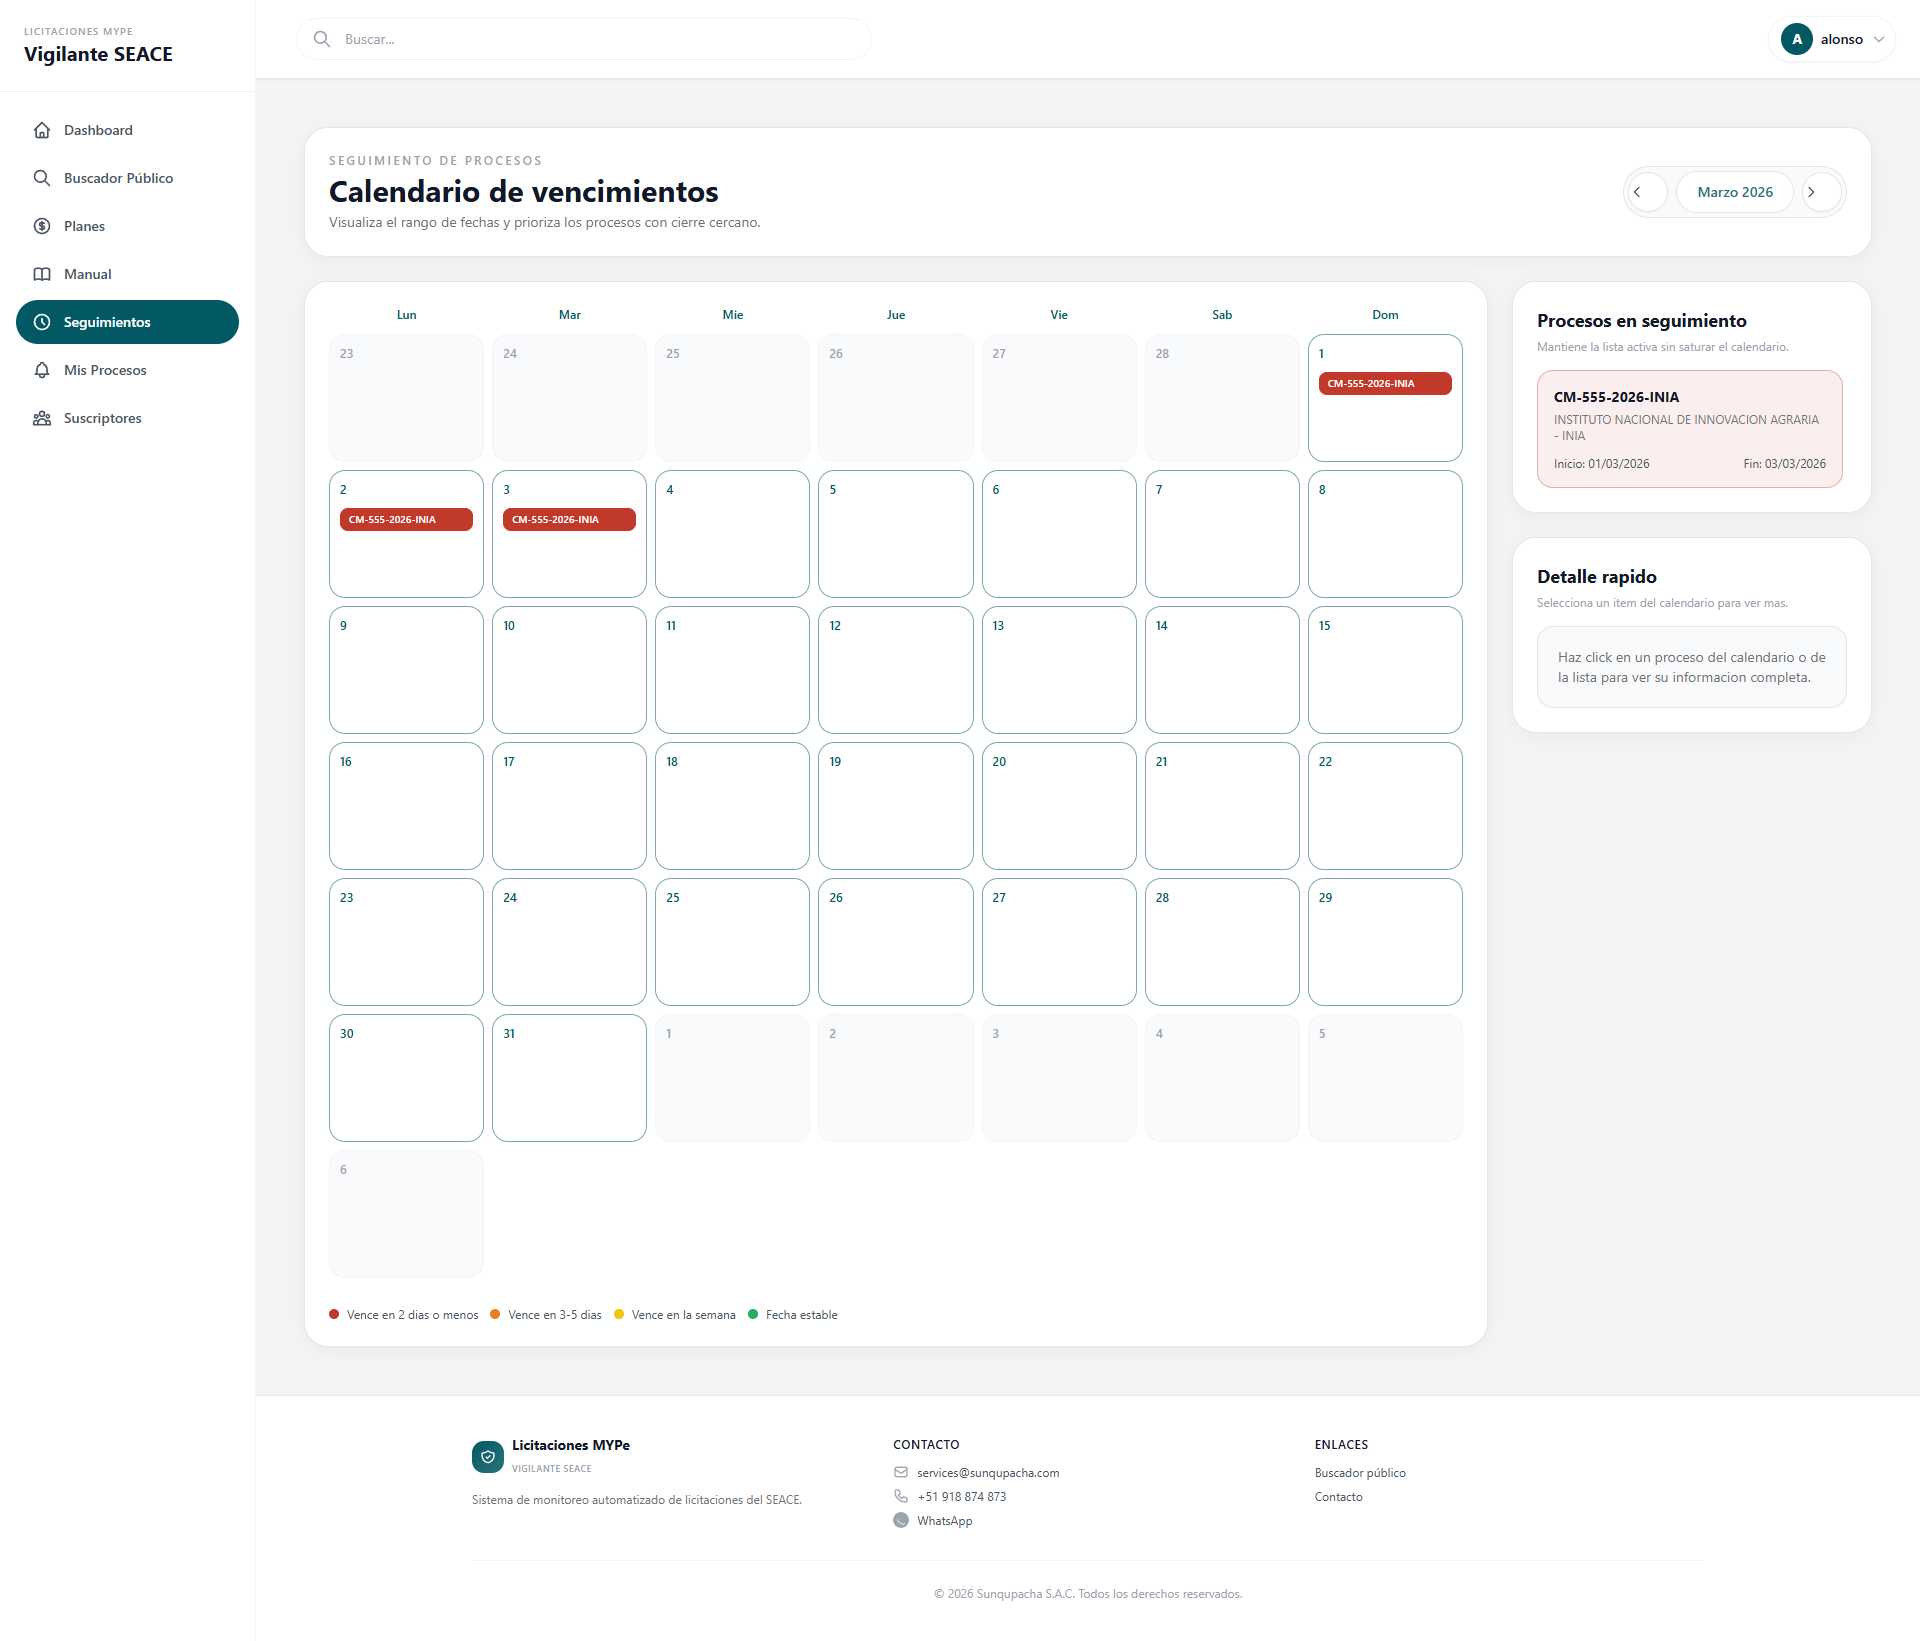Select the Buscador Público magnifier icon
Screen dimensions: 1920x1641
pos(42,178)
